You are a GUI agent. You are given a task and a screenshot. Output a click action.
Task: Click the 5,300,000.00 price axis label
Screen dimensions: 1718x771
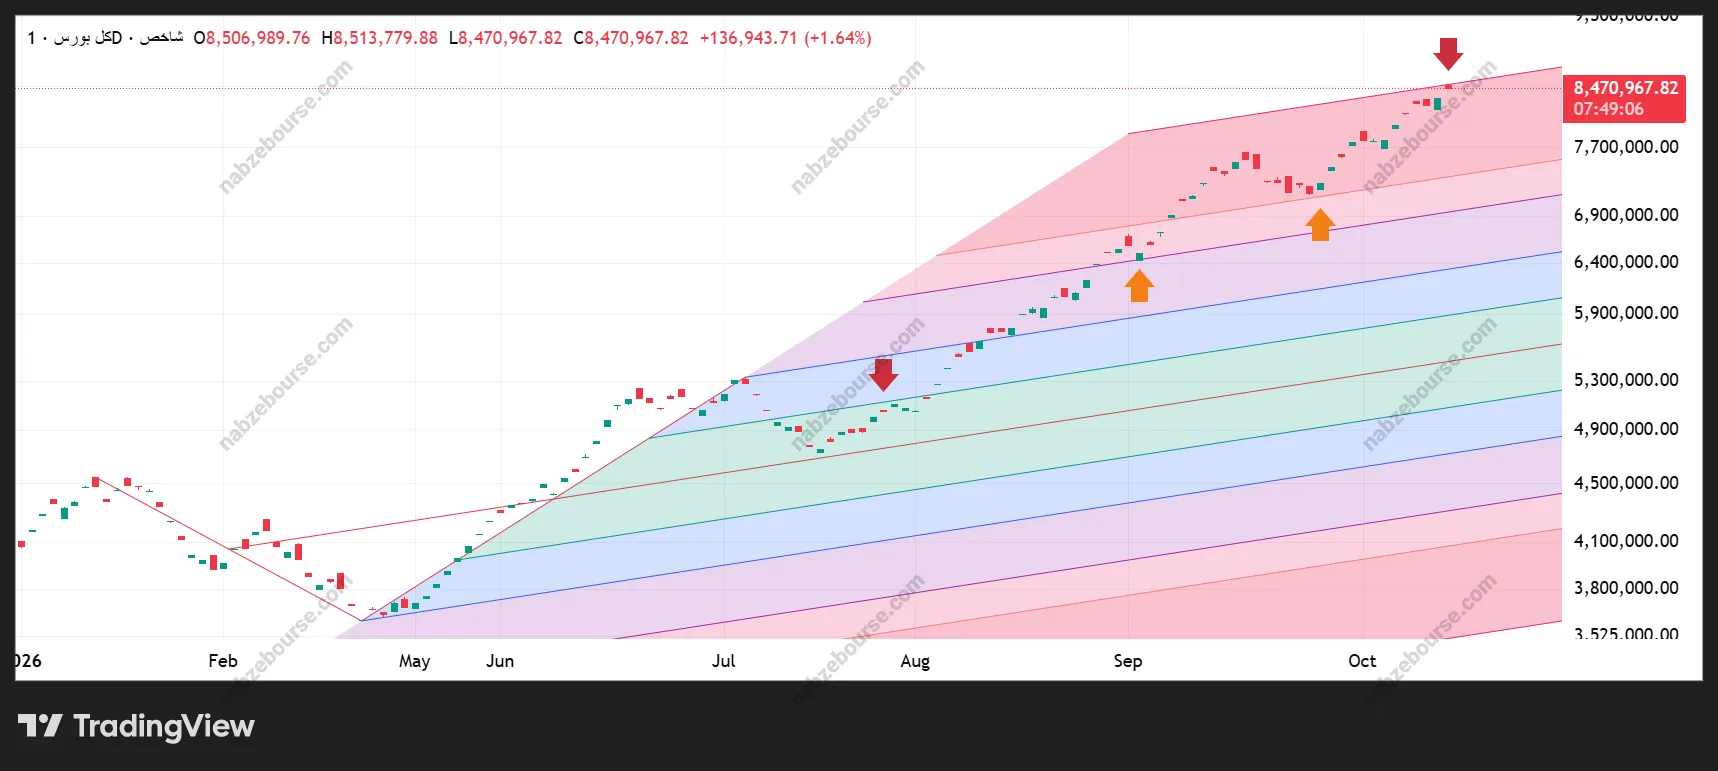[1626, 380]
